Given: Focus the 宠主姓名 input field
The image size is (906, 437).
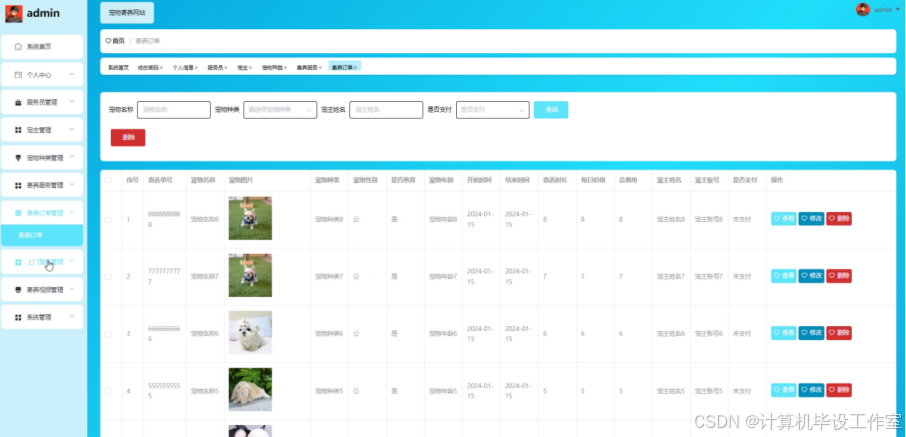Looking at the screenshot, I should (x=386, y=110).
